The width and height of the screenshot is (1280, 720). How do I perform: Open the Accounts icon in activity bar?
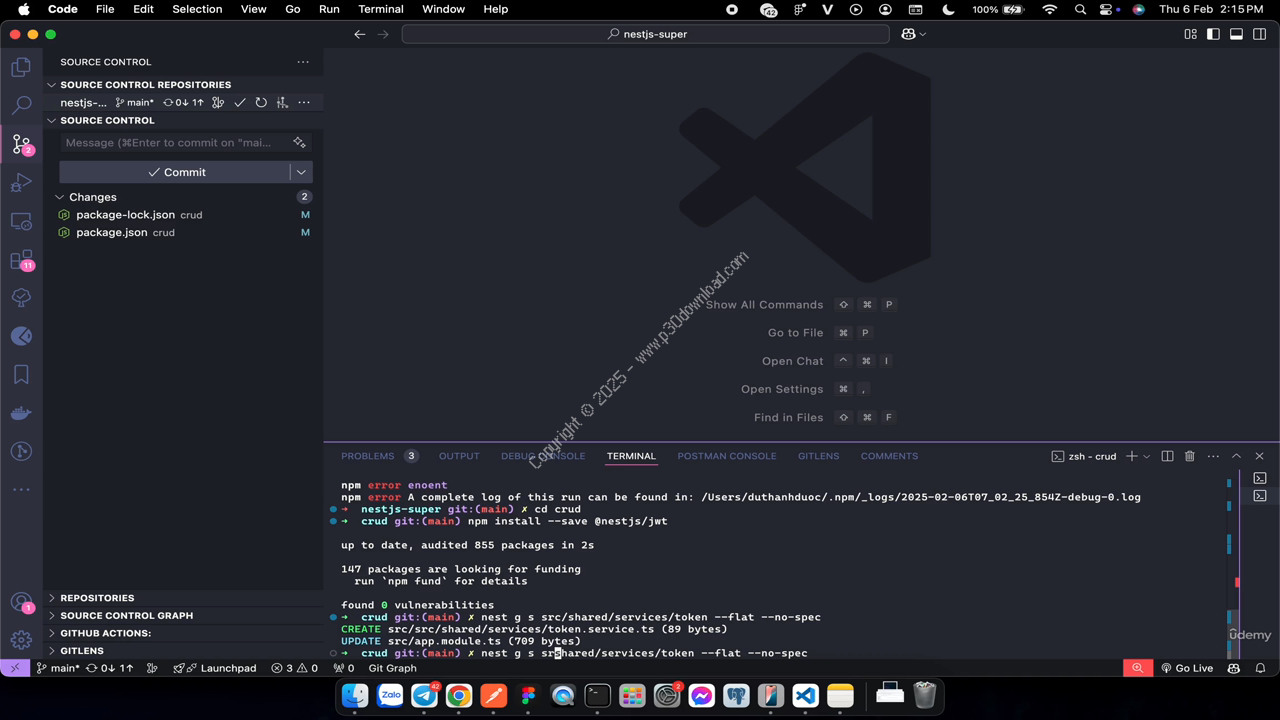coord(21,603)
